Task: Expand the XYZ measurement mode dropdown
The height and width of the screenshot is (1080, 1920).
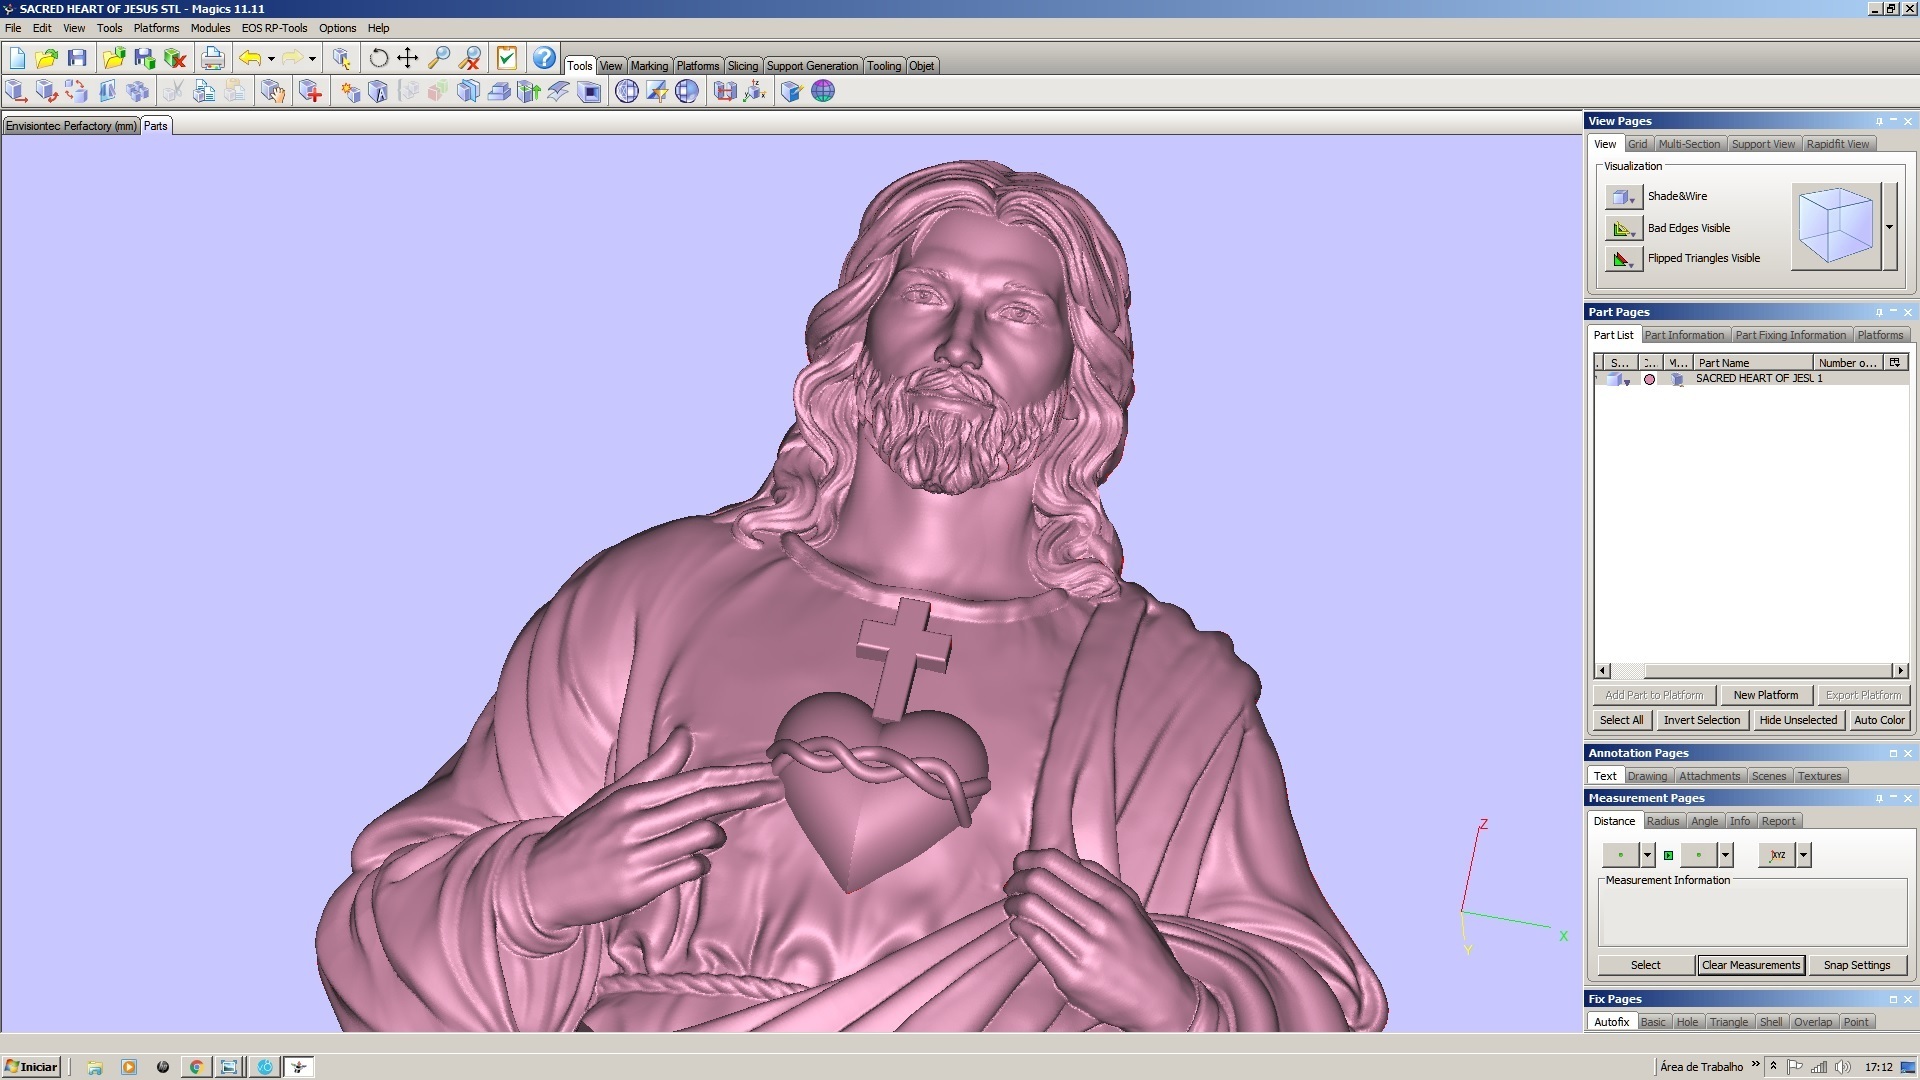Action: coord(1804,856)
